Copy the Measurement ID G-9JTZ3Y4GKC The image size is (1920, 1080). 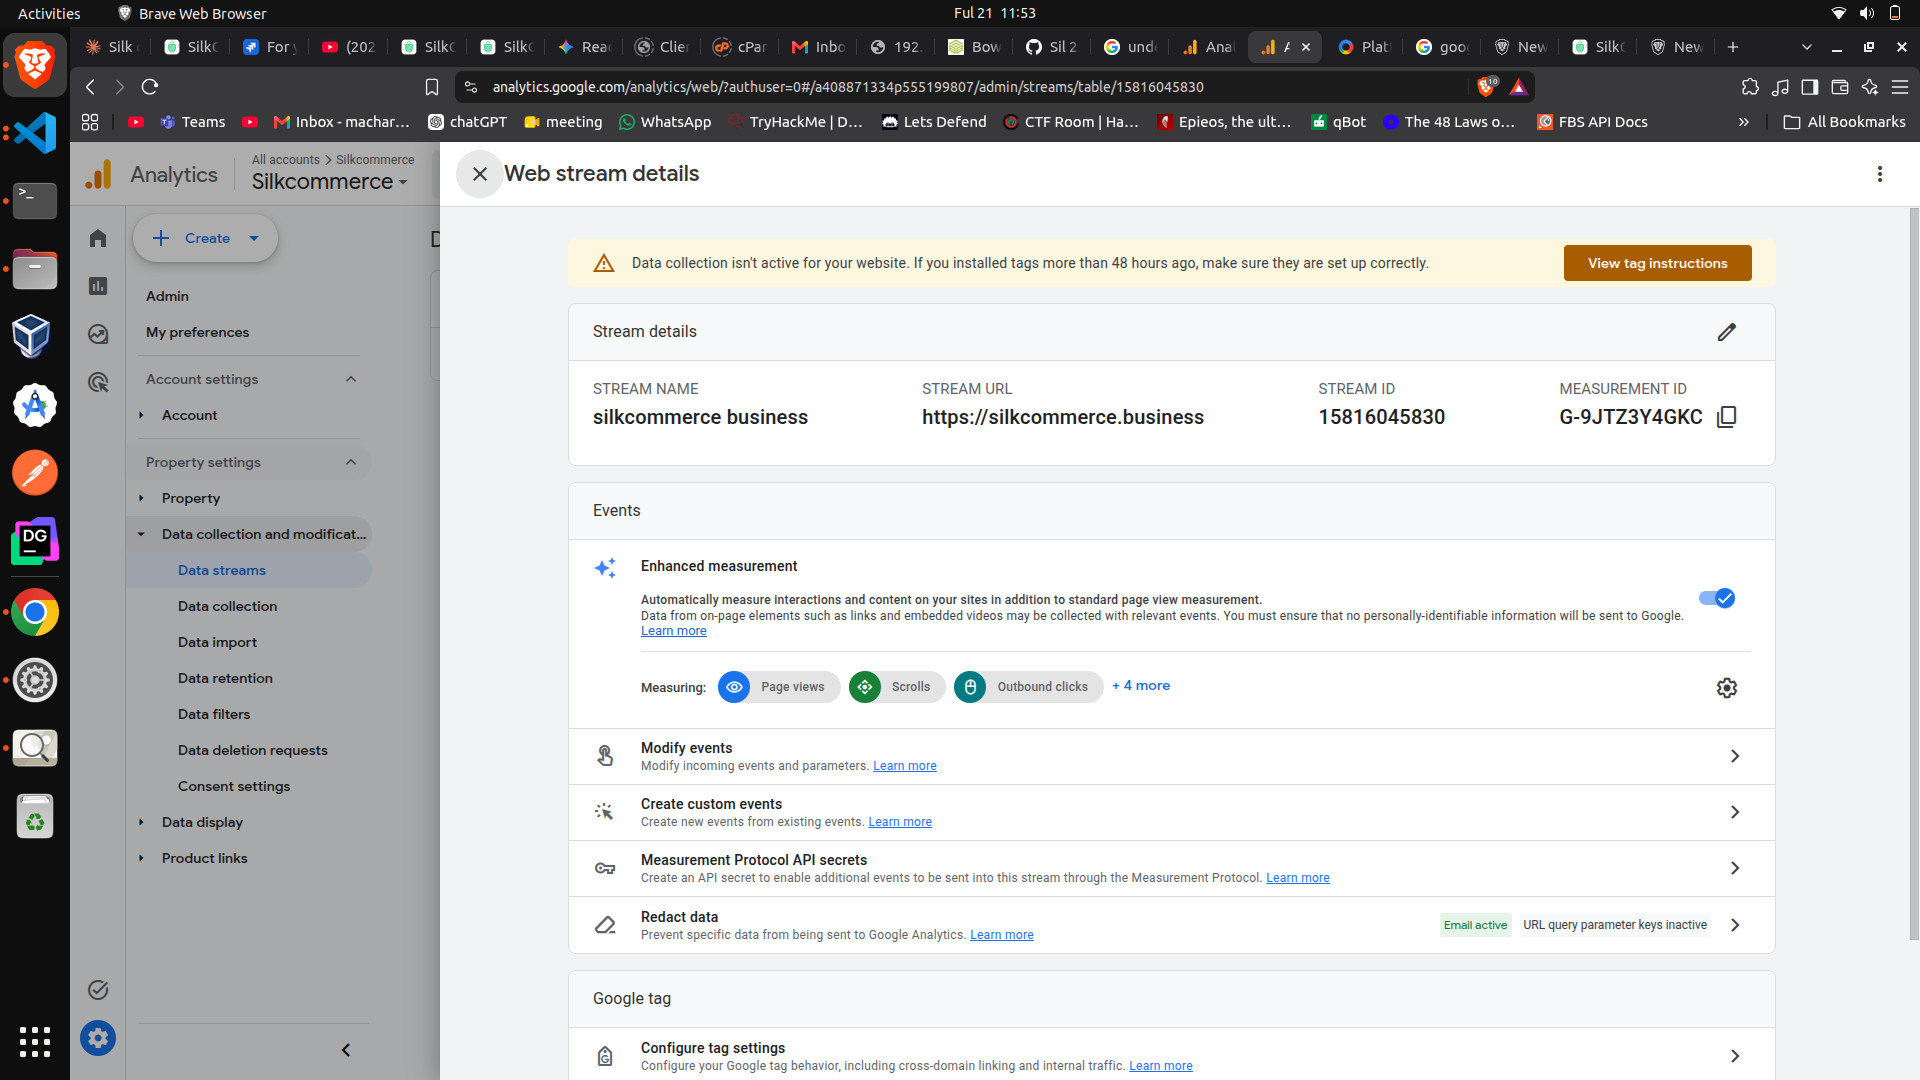(1727, 417)
